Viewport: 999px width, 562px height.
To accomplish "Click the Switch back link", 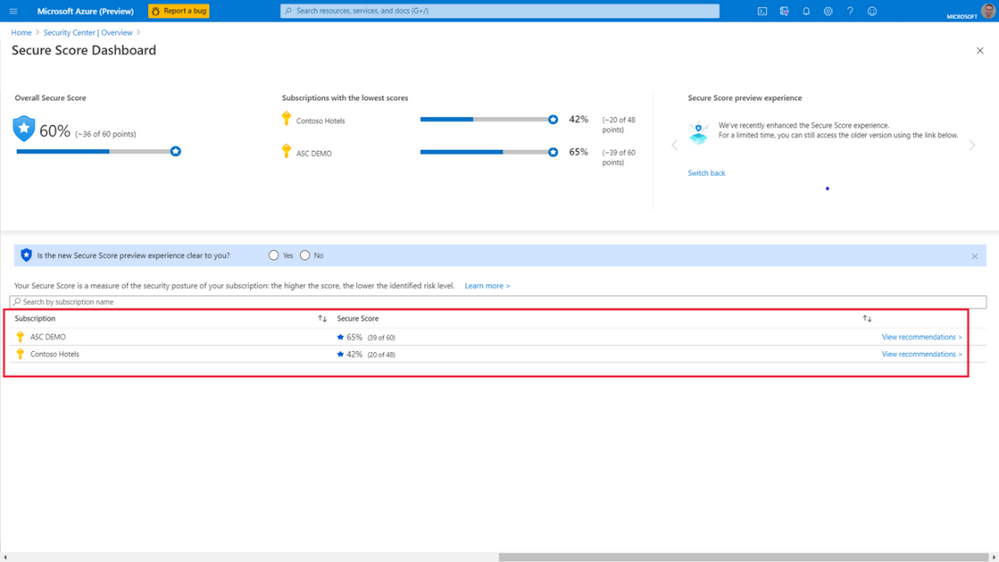I will [706, 173].
